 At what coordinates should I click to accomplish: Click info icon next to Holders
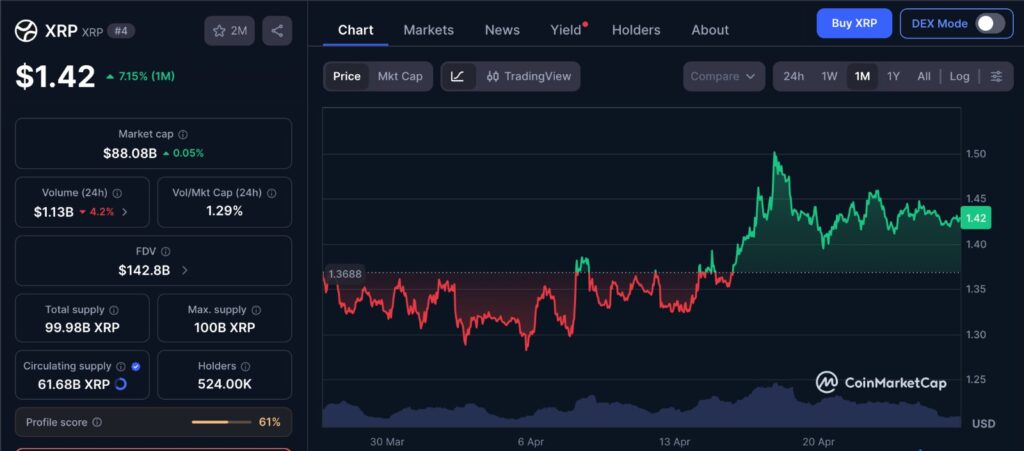(246, 366)
